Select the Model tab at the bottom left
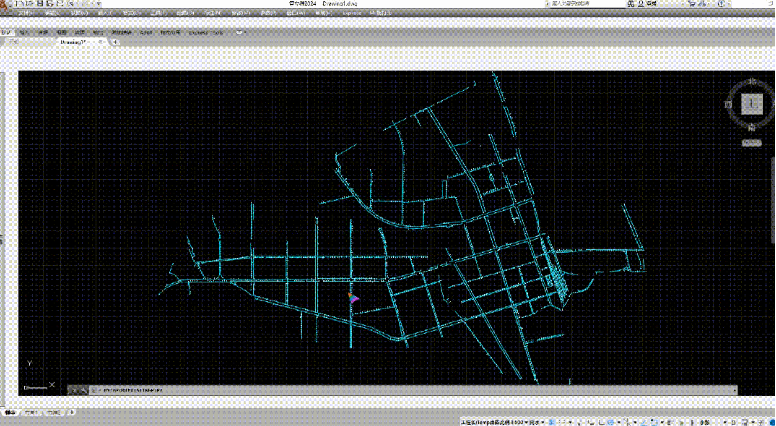Image resolution: width=776 pixels, height=426 pixels. 11,411
